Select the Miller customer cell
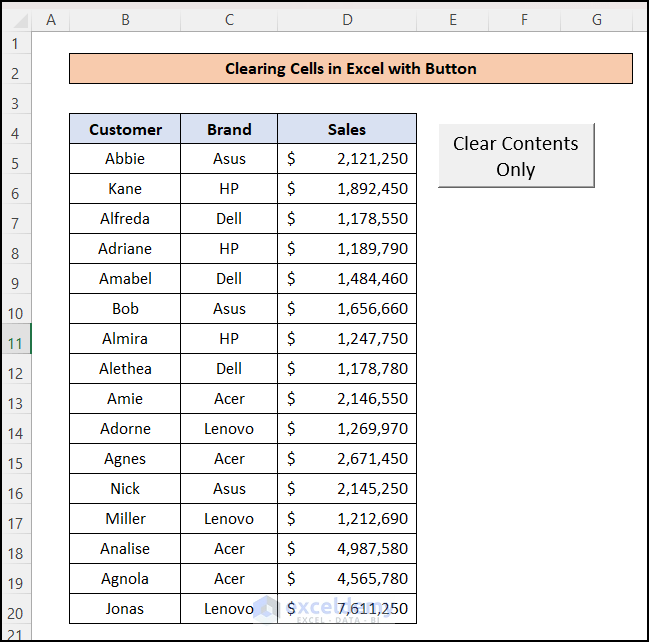Screen dimensions: 649x642 click(x=125, y=519)
